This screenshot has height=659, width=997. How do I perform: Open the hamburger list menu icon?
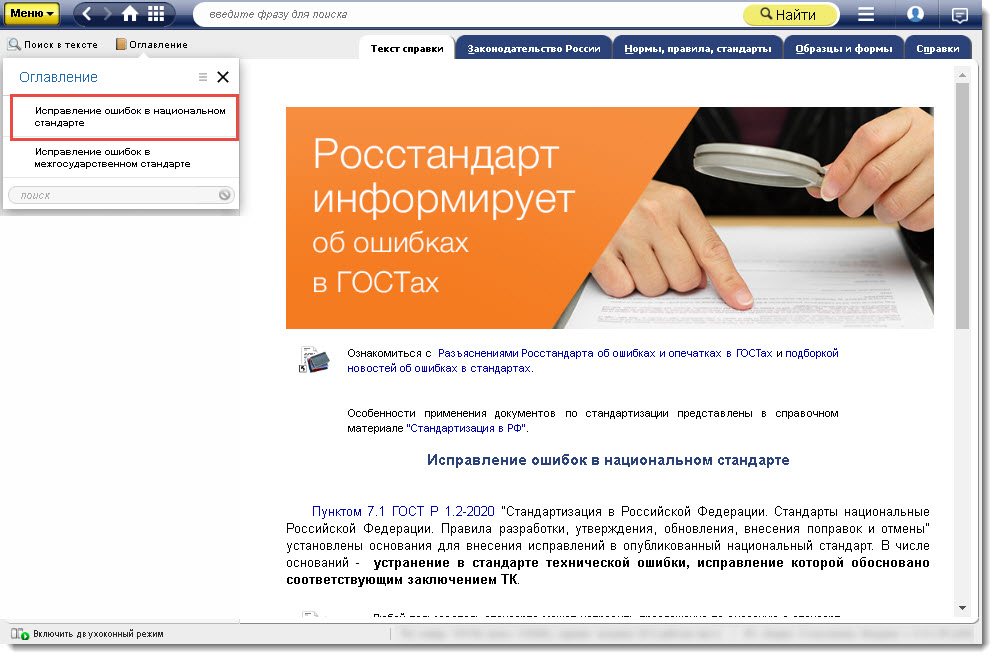point(866,14)
